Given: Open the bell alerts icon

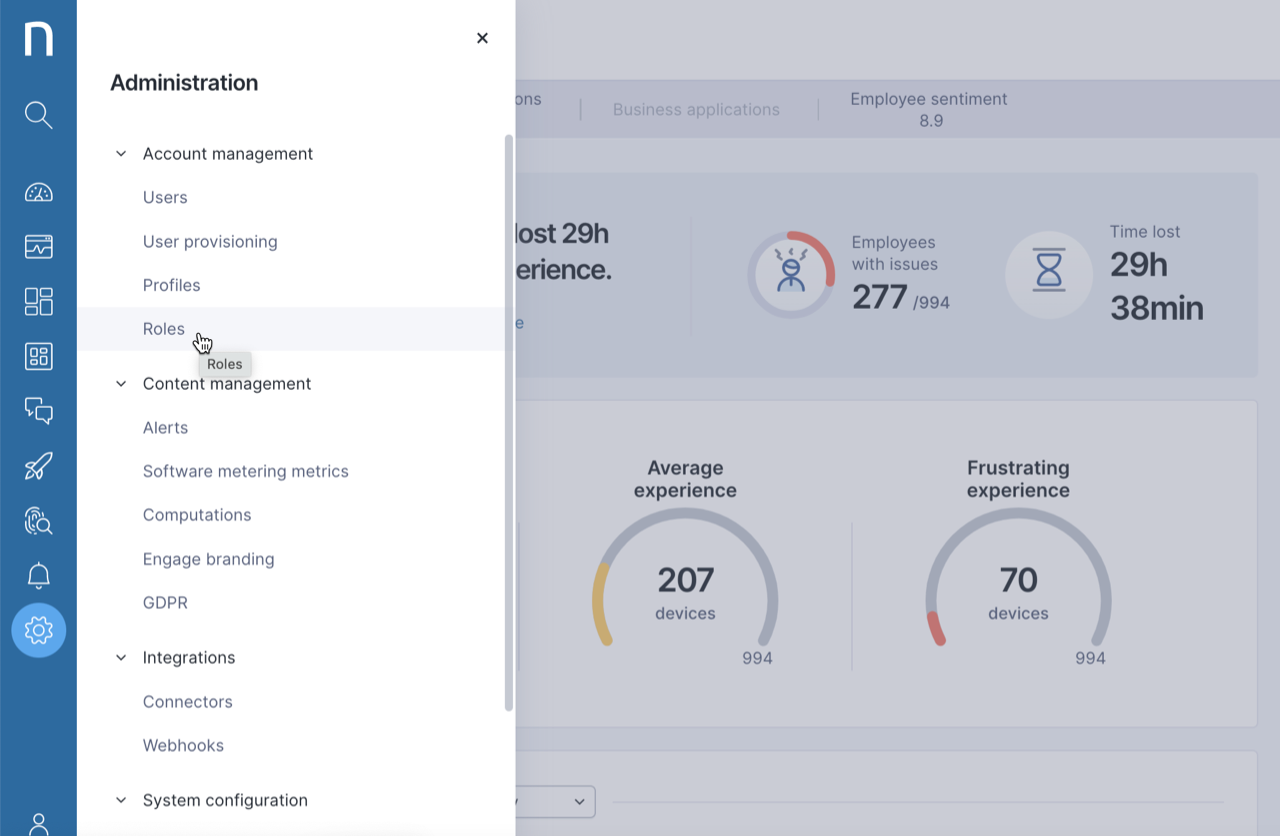Looking at the screenshot, I should coord(38,575).
